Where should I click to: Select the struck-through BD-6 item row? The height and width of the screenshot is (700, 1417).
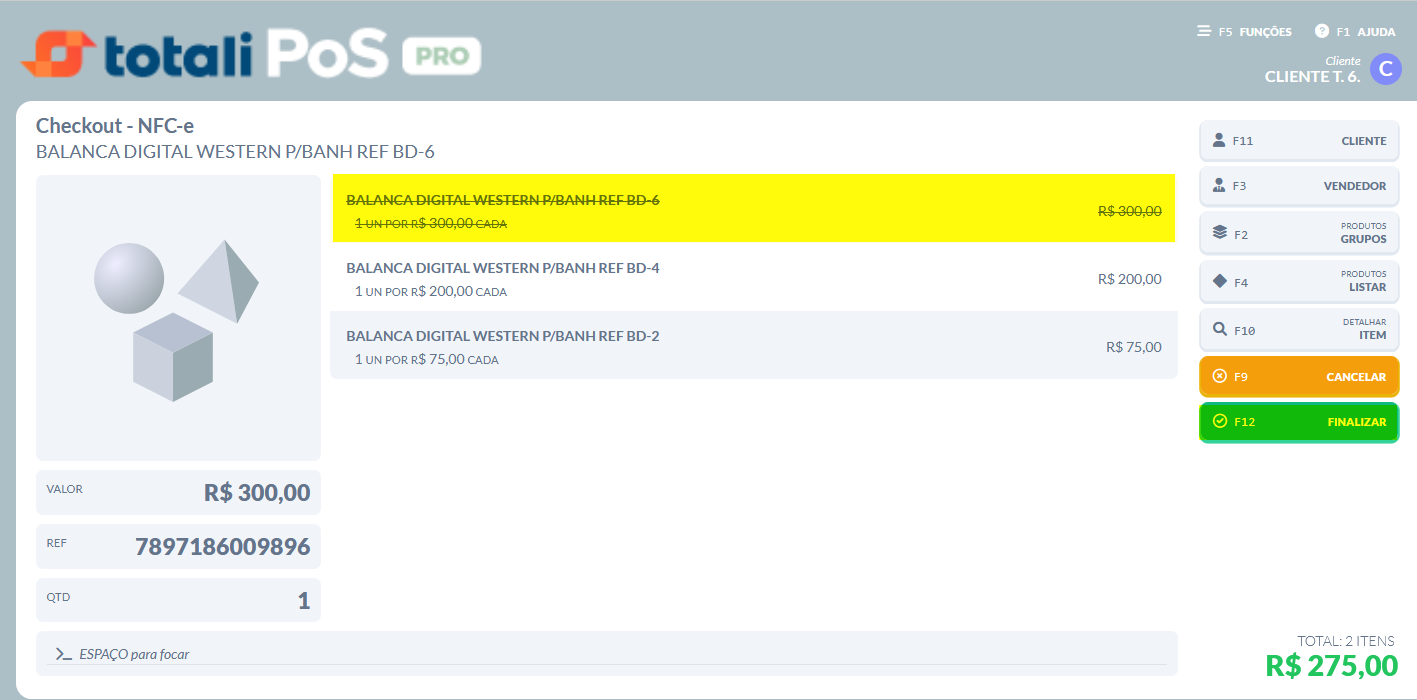754,208
